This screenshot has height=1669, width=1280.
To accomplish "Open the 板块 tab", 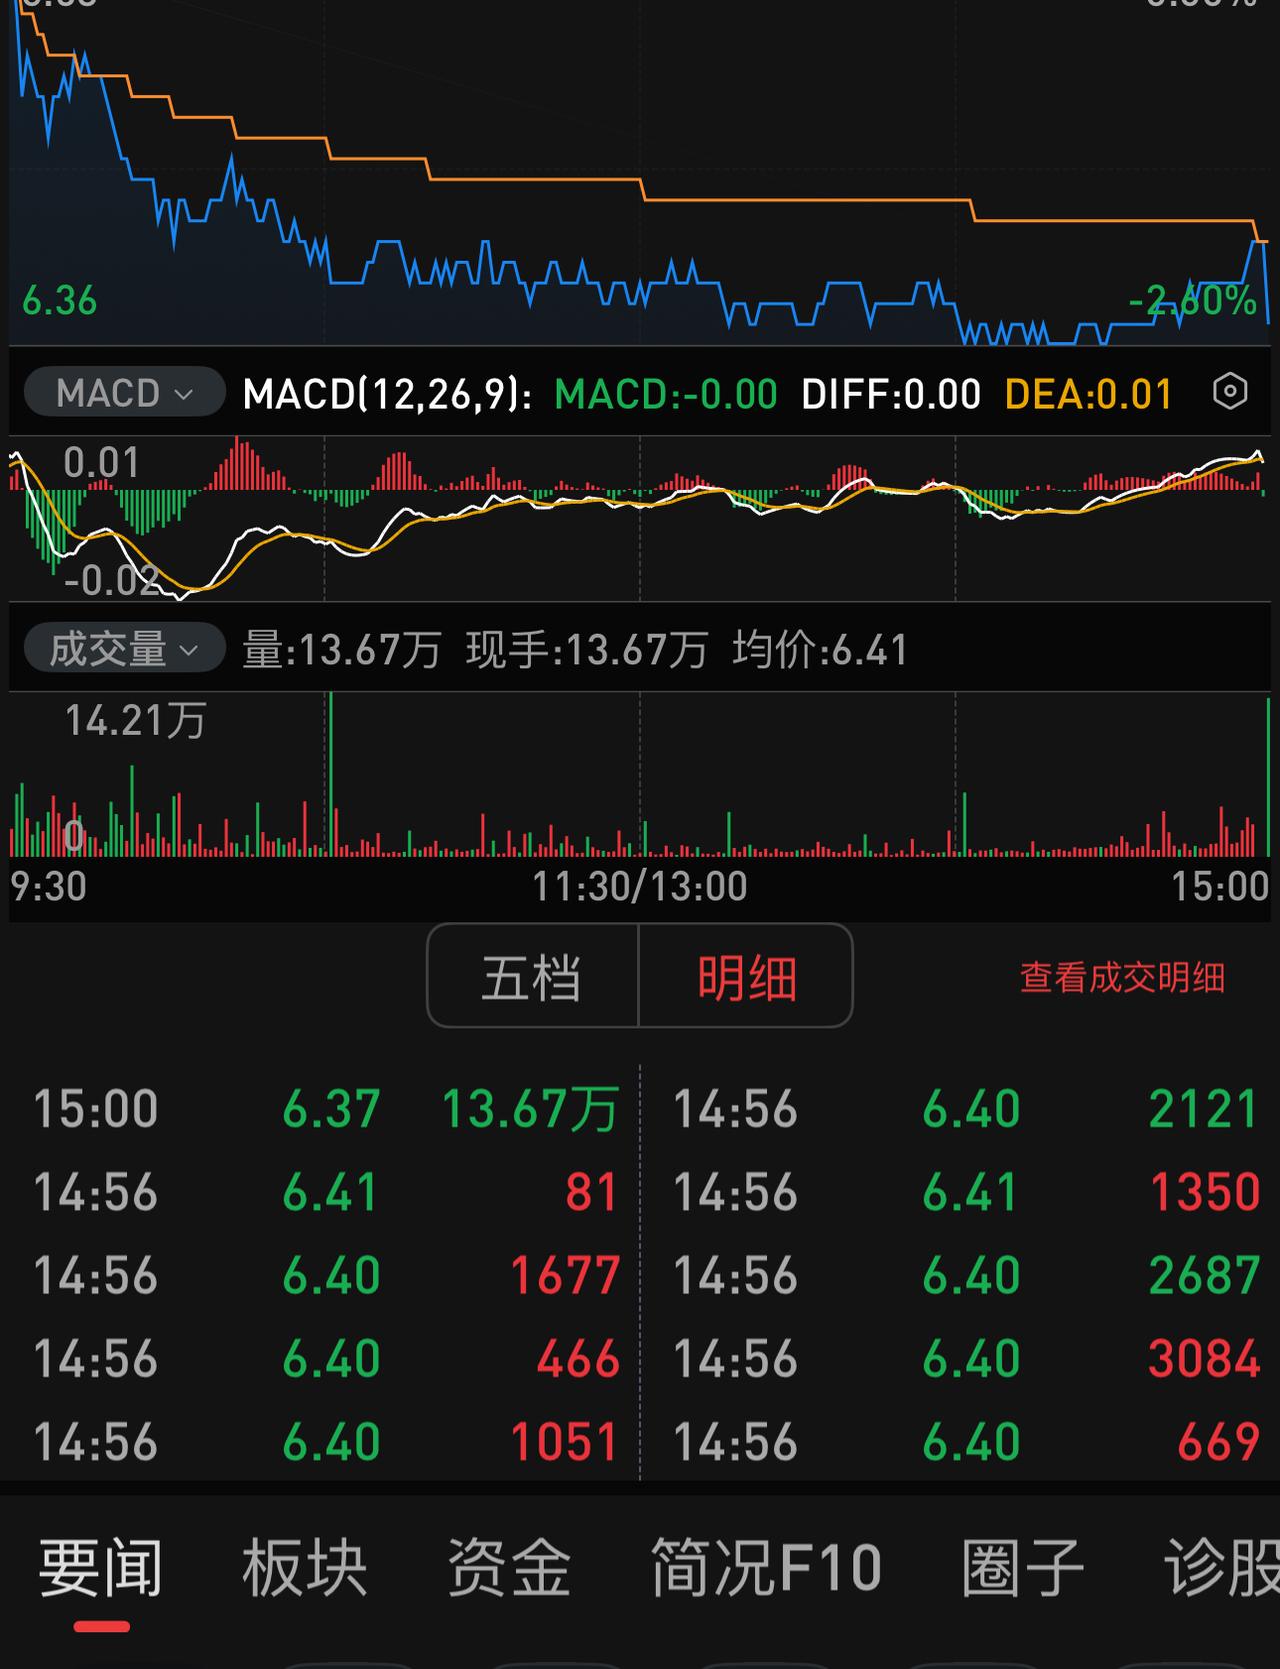I will pos(304,1567).
